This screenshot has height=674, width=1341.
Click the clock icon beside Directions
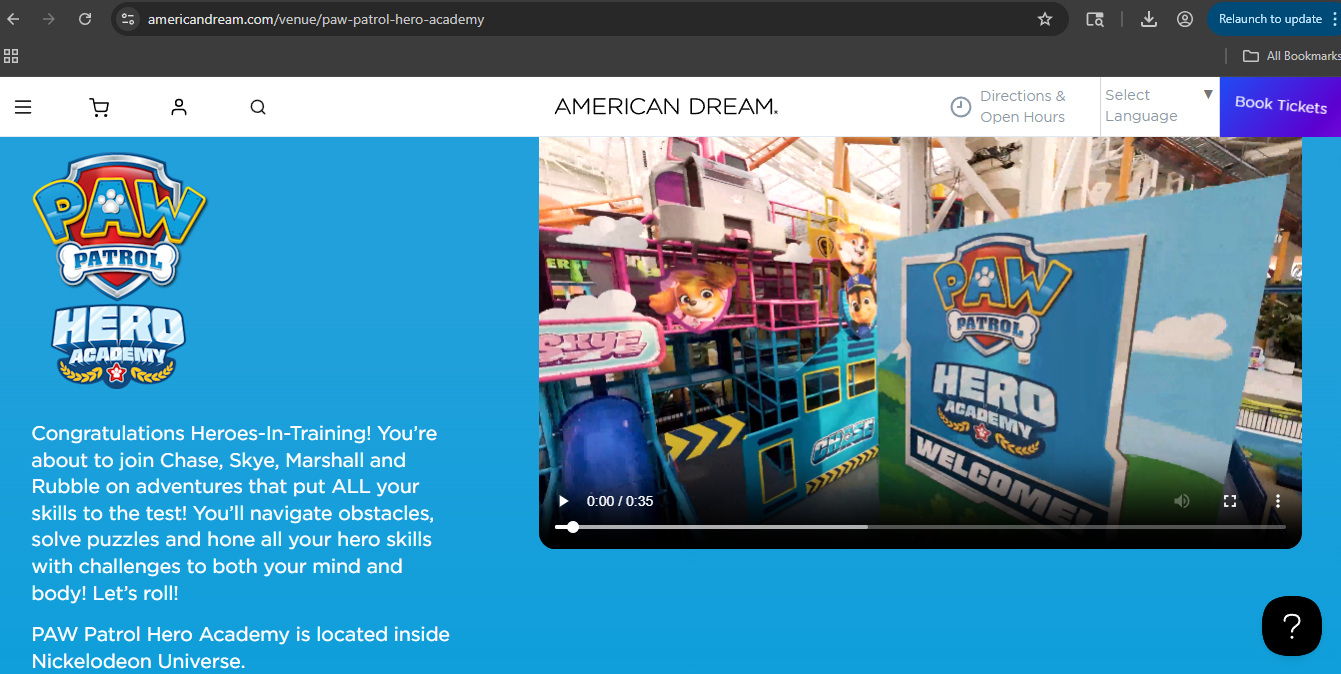point(960,107)
